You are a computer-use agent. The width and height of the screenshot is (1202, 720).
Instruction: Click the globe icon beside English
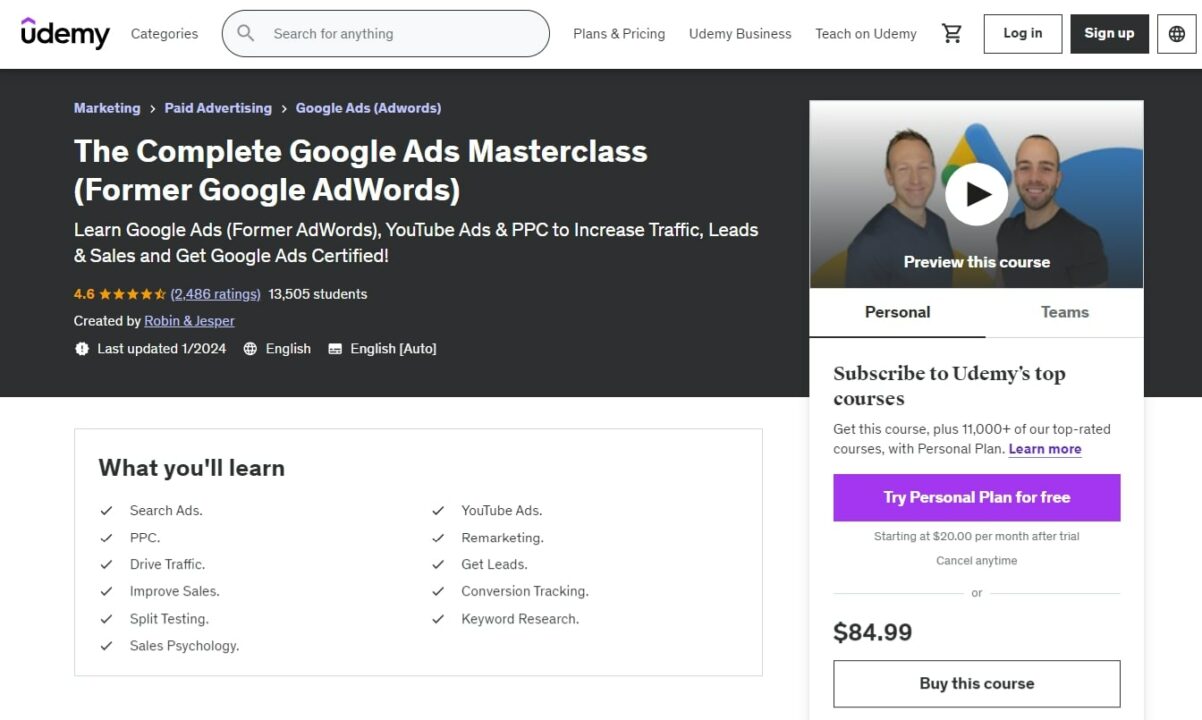(x=250, y=349)
